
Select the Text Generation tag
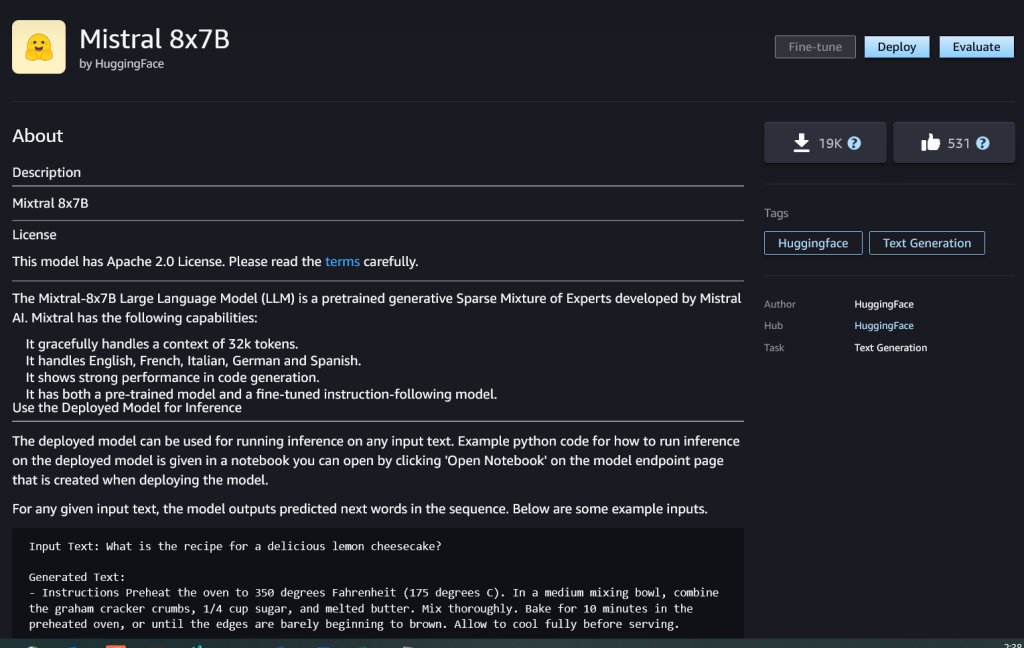[x=927, y=243]
